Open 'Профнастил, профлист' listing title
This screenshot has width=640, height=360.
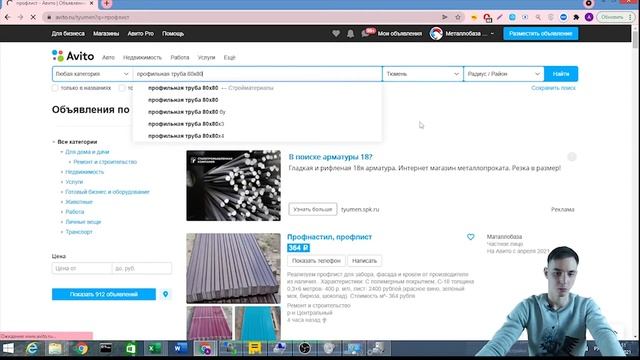[x=329, y=237]
